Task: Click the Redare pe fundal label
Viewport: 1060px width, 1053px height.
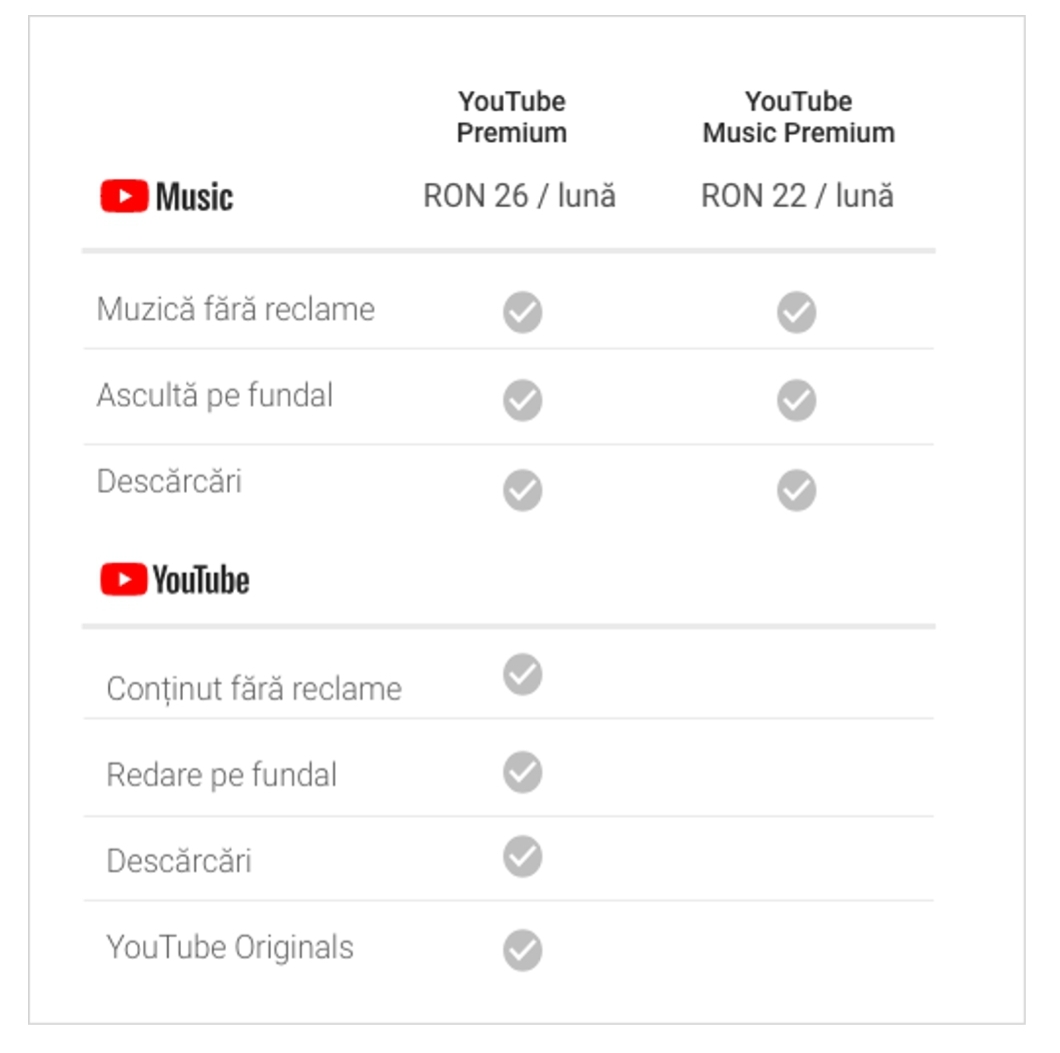Action: coord(222,775)
